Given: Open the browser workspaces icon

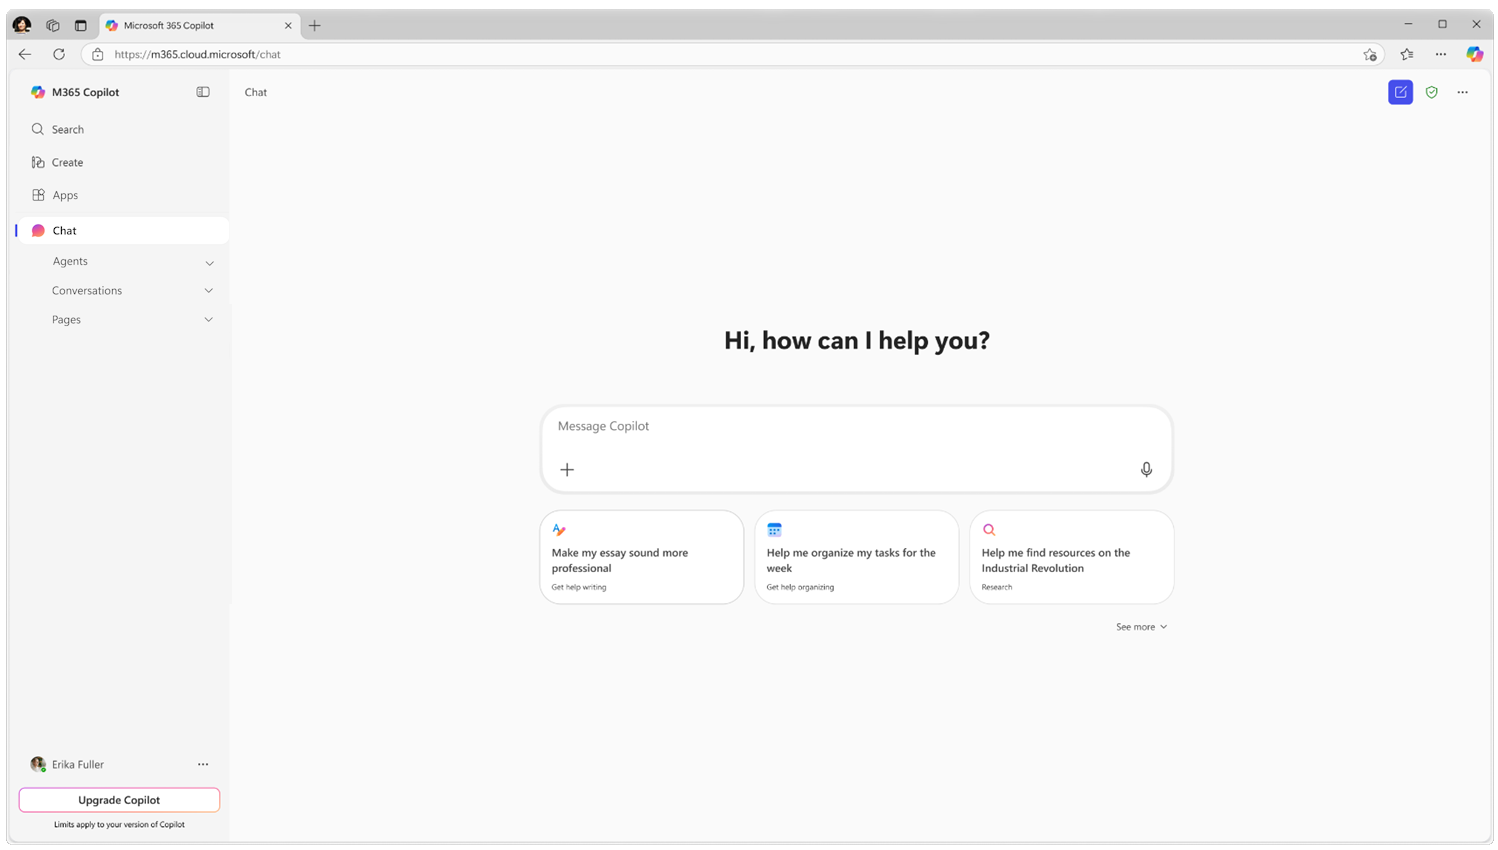Looking at the screenshot, I should 53,25.
